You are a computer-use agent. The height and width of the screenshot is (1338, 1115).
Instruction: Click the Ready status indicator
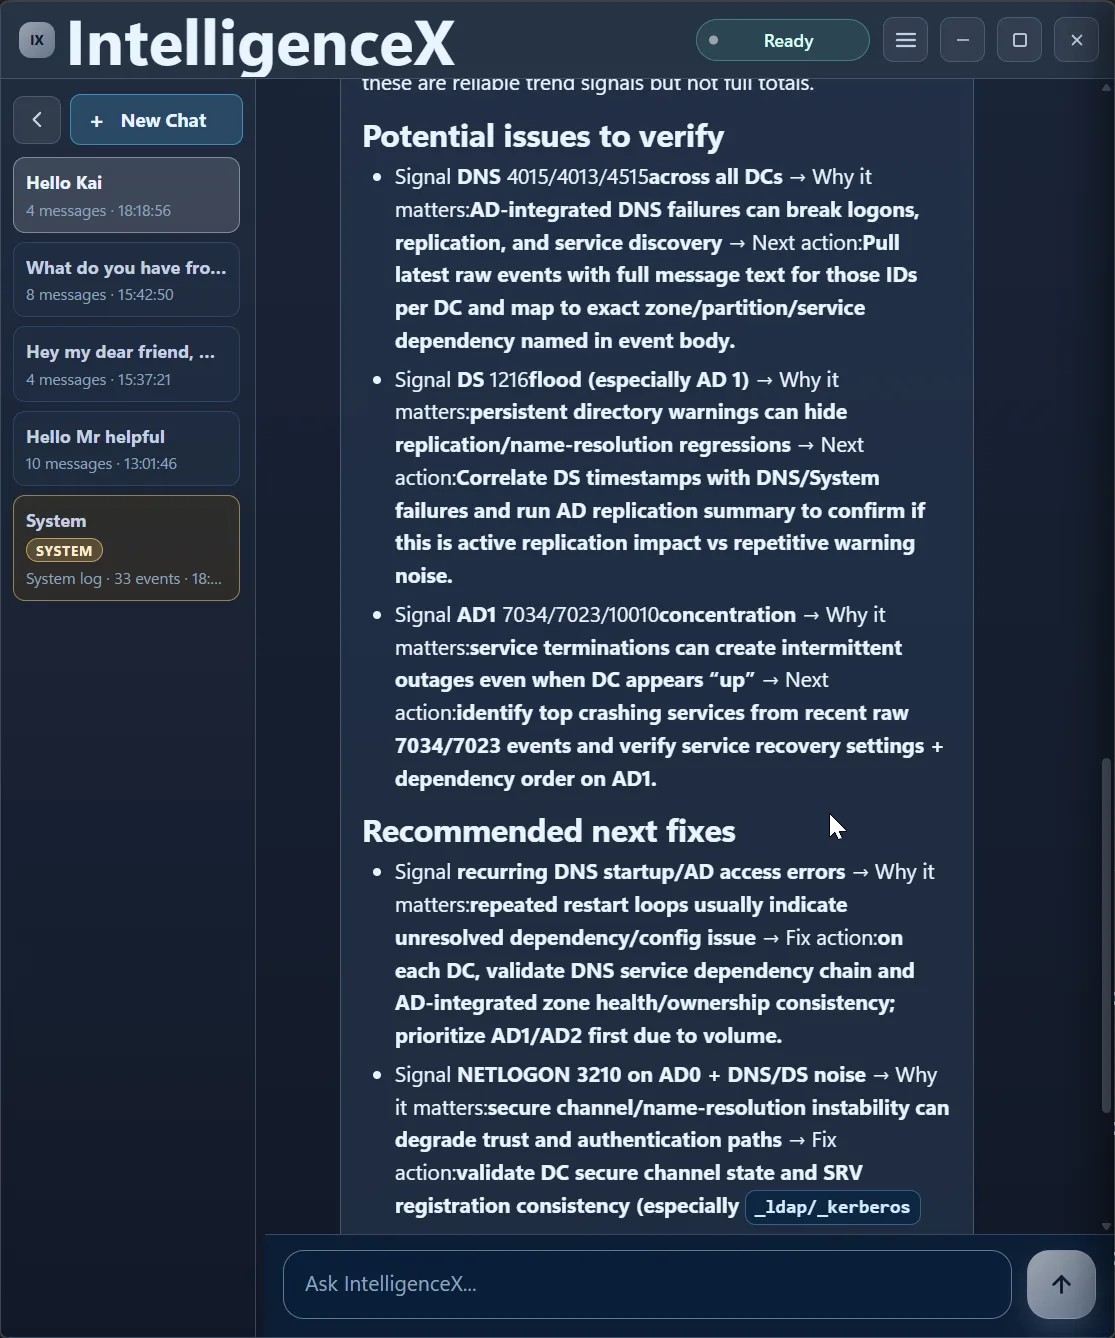tap(782, 40)
